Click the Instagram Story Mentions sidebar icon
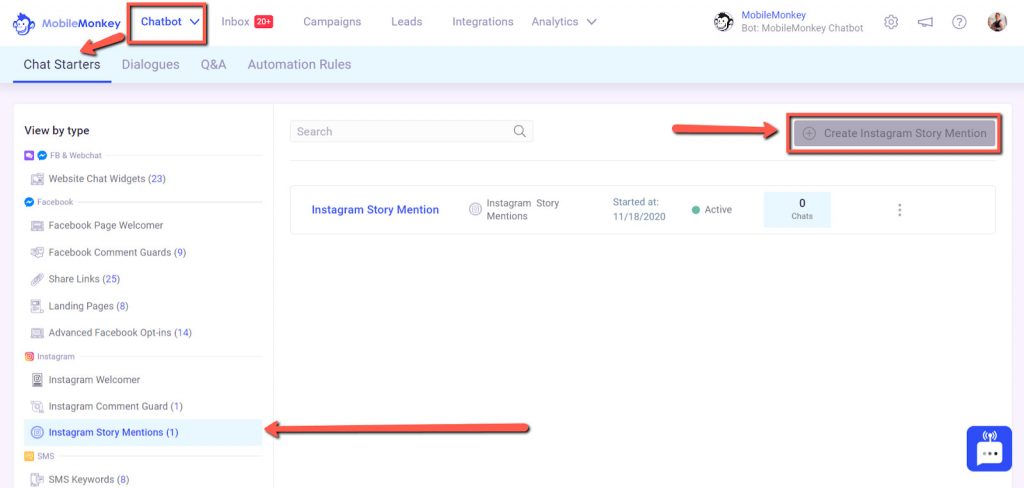This screenshot has width=1024, height=488. (38, 432)
